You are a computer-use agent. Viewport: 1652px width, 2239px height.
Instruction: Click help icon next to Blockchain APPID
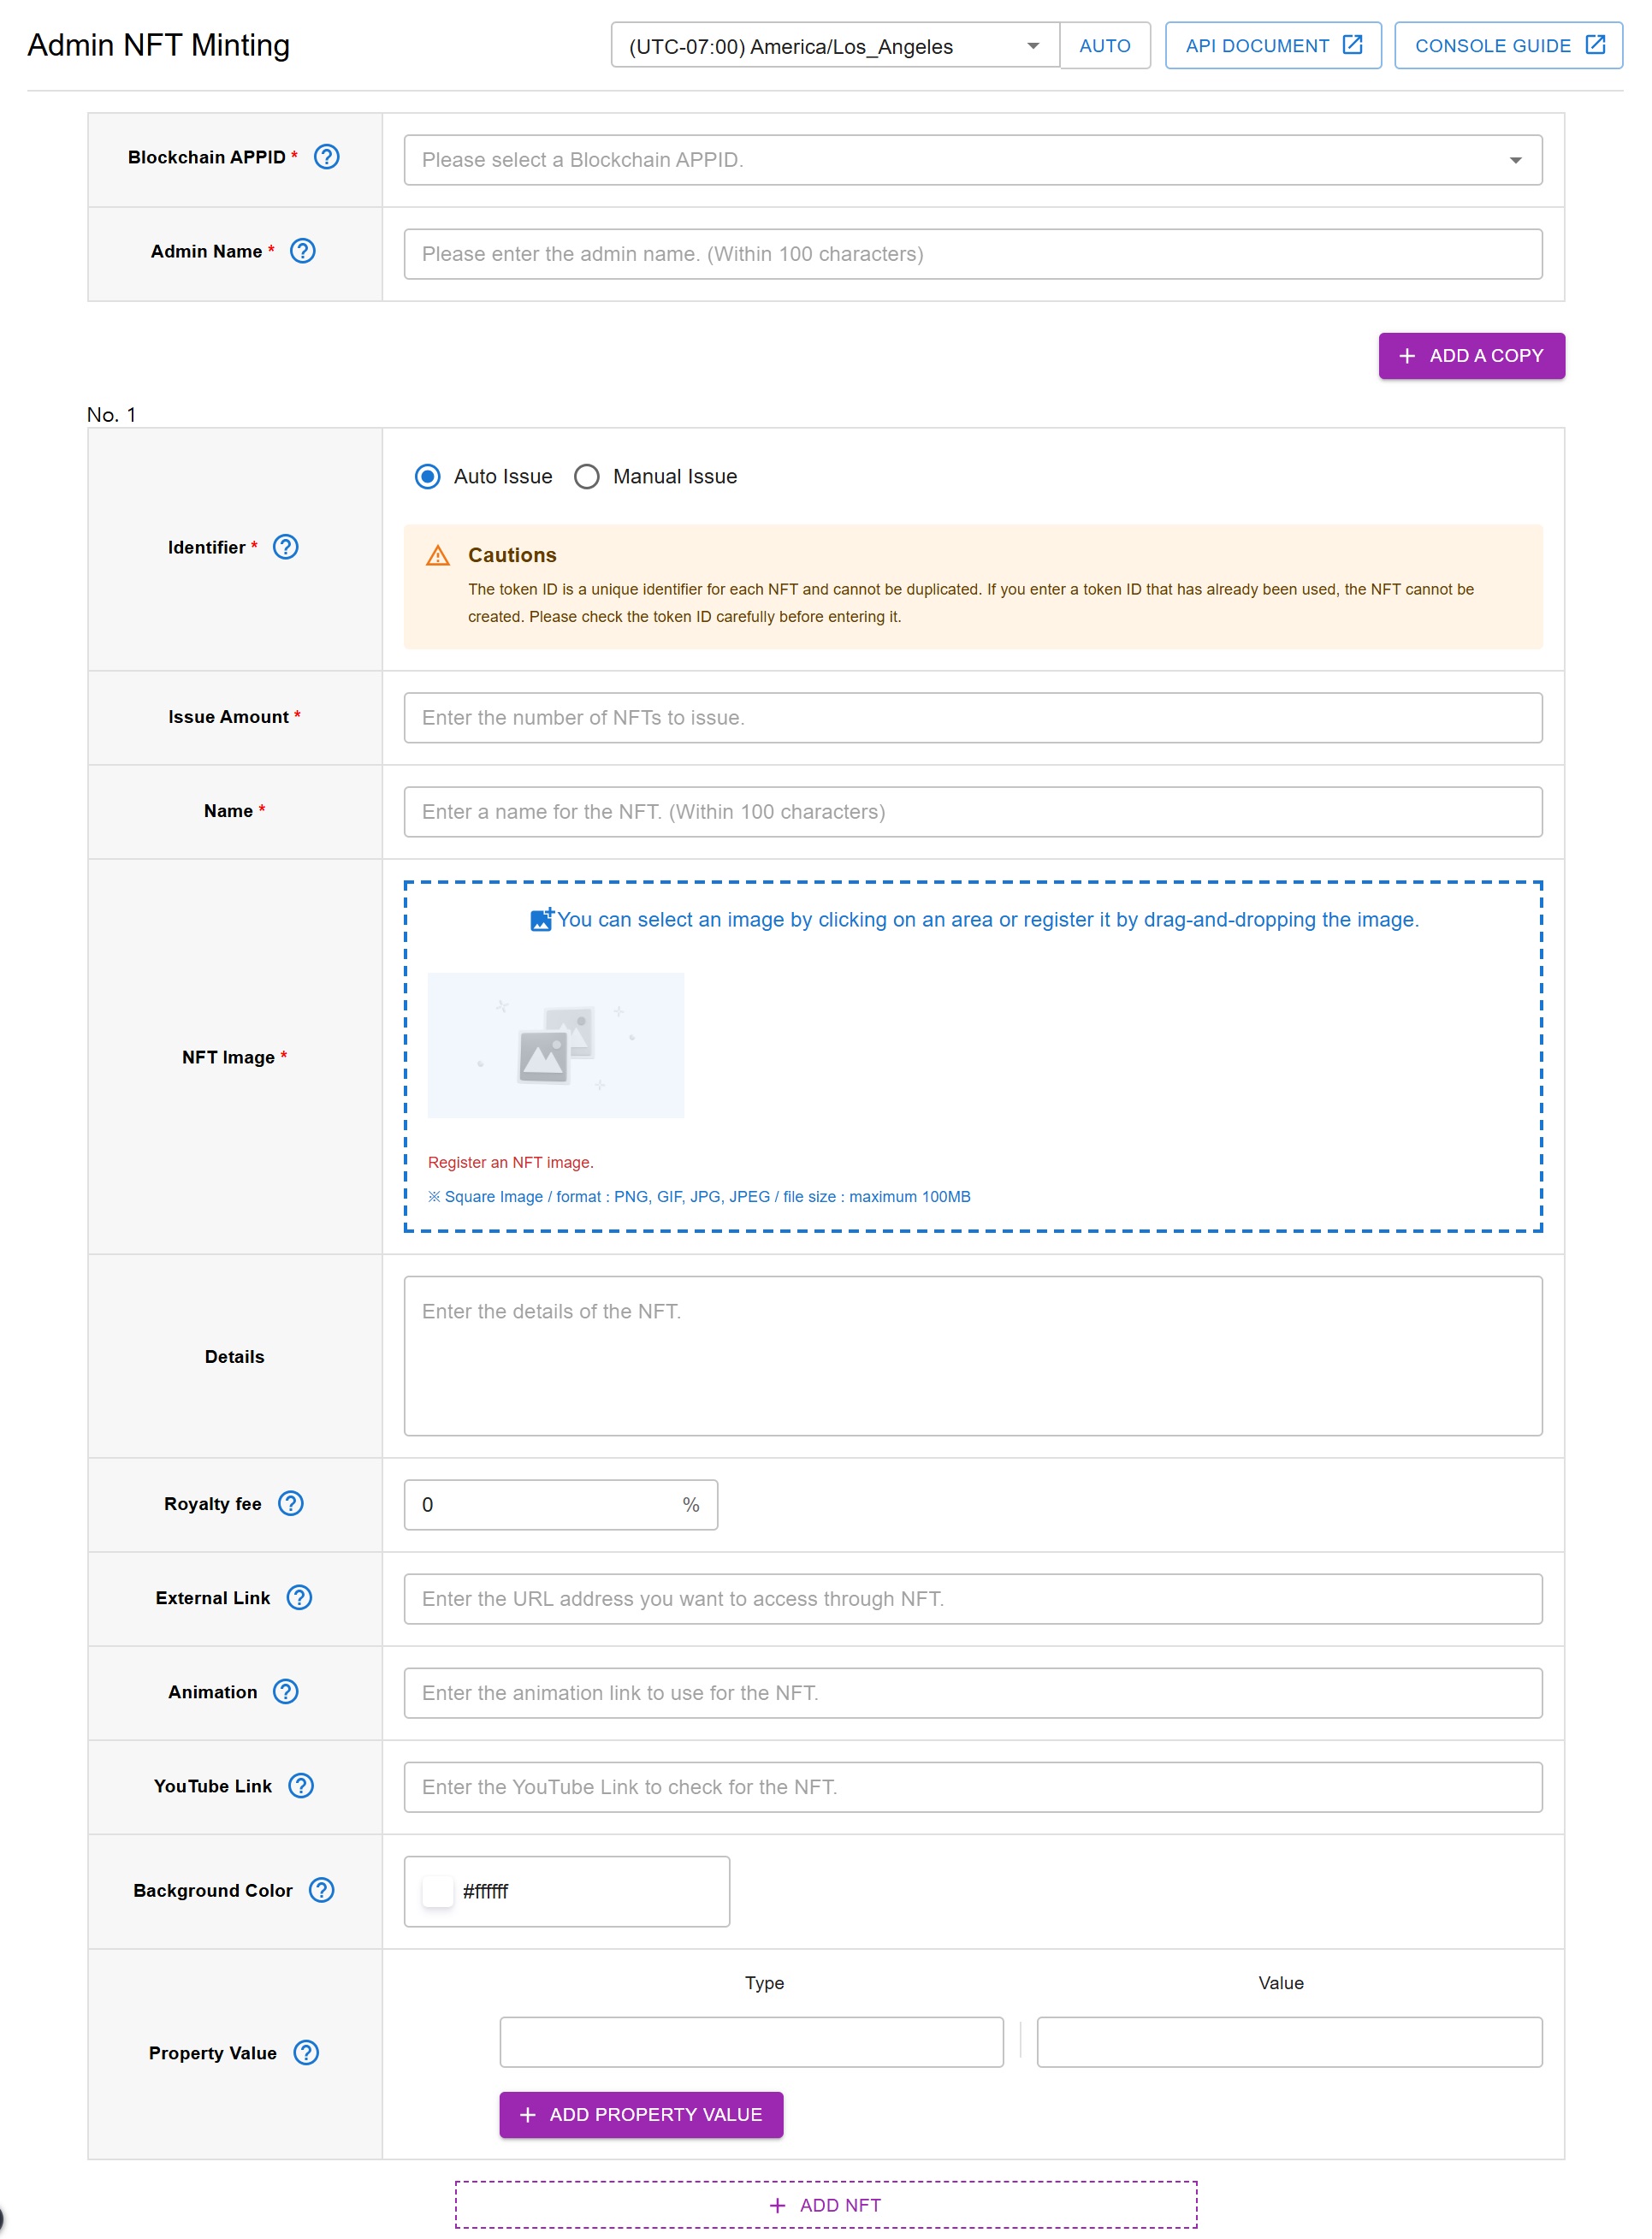pyautogui.click(x=327, y=157)
